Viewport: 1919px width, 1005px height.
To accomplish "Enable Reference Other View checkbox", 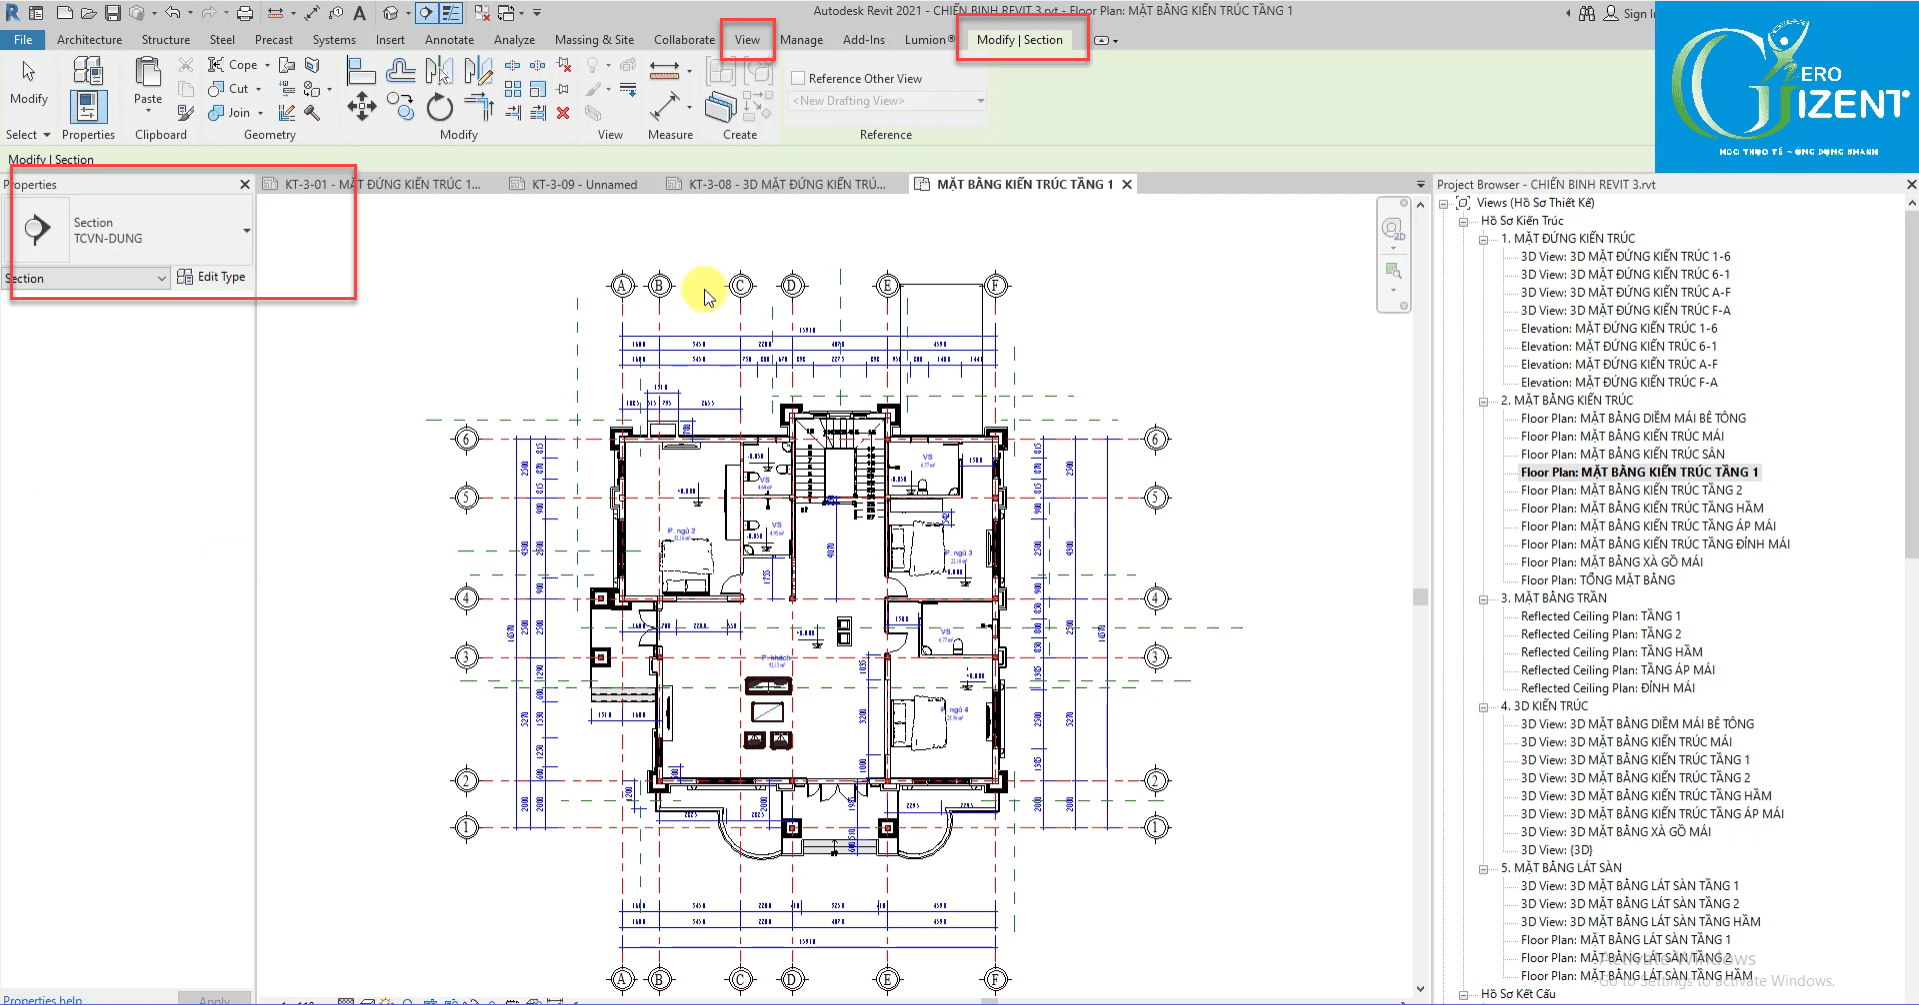I will [798, 78].
